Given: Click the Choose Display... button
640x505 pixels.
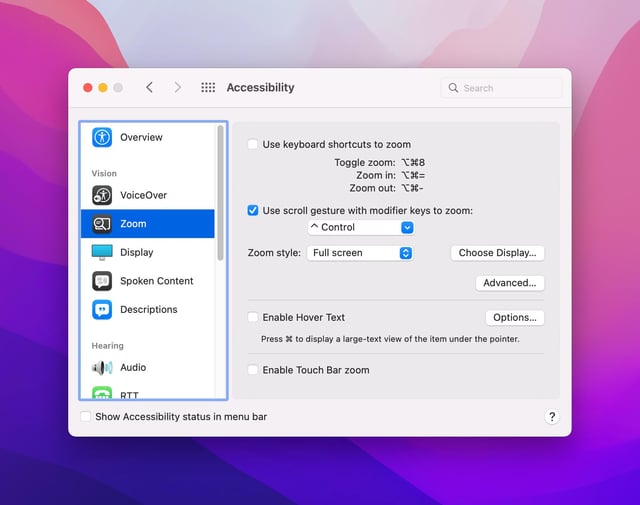Looking at the screenshot, I should [498, 253].
